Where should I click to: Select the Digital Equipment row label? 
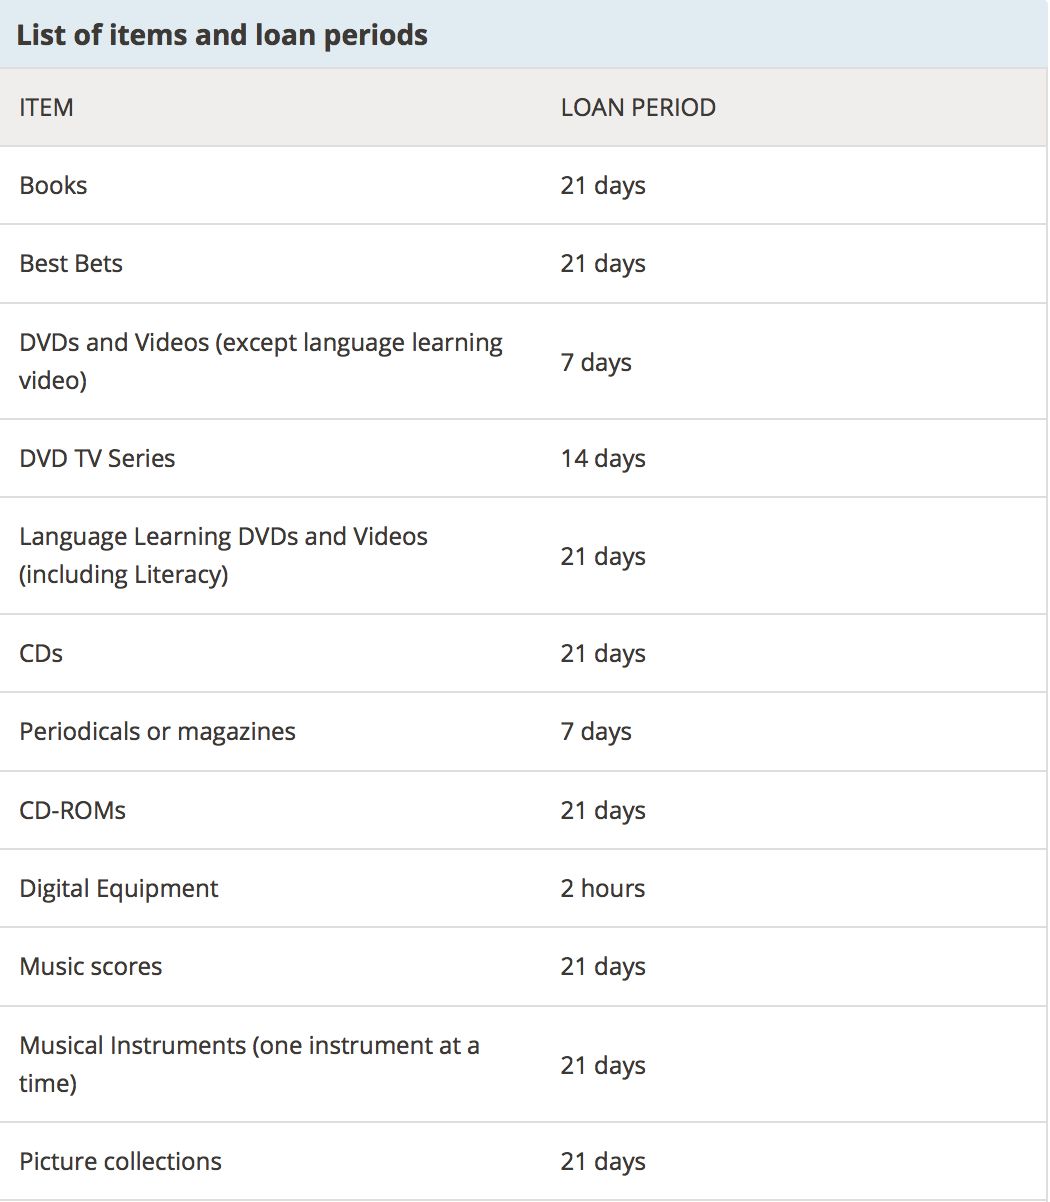(119, 888)
